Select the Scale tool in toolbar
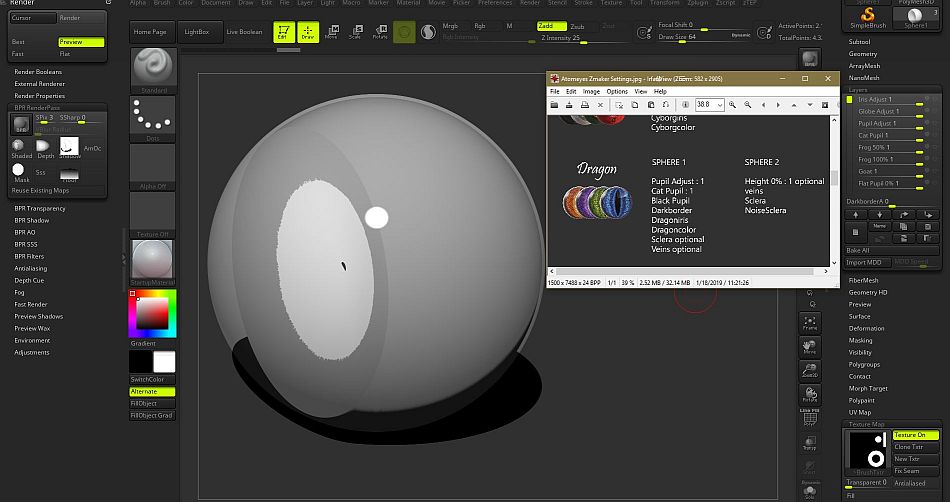This screenshot has width=950, height=502. point(356,31)
